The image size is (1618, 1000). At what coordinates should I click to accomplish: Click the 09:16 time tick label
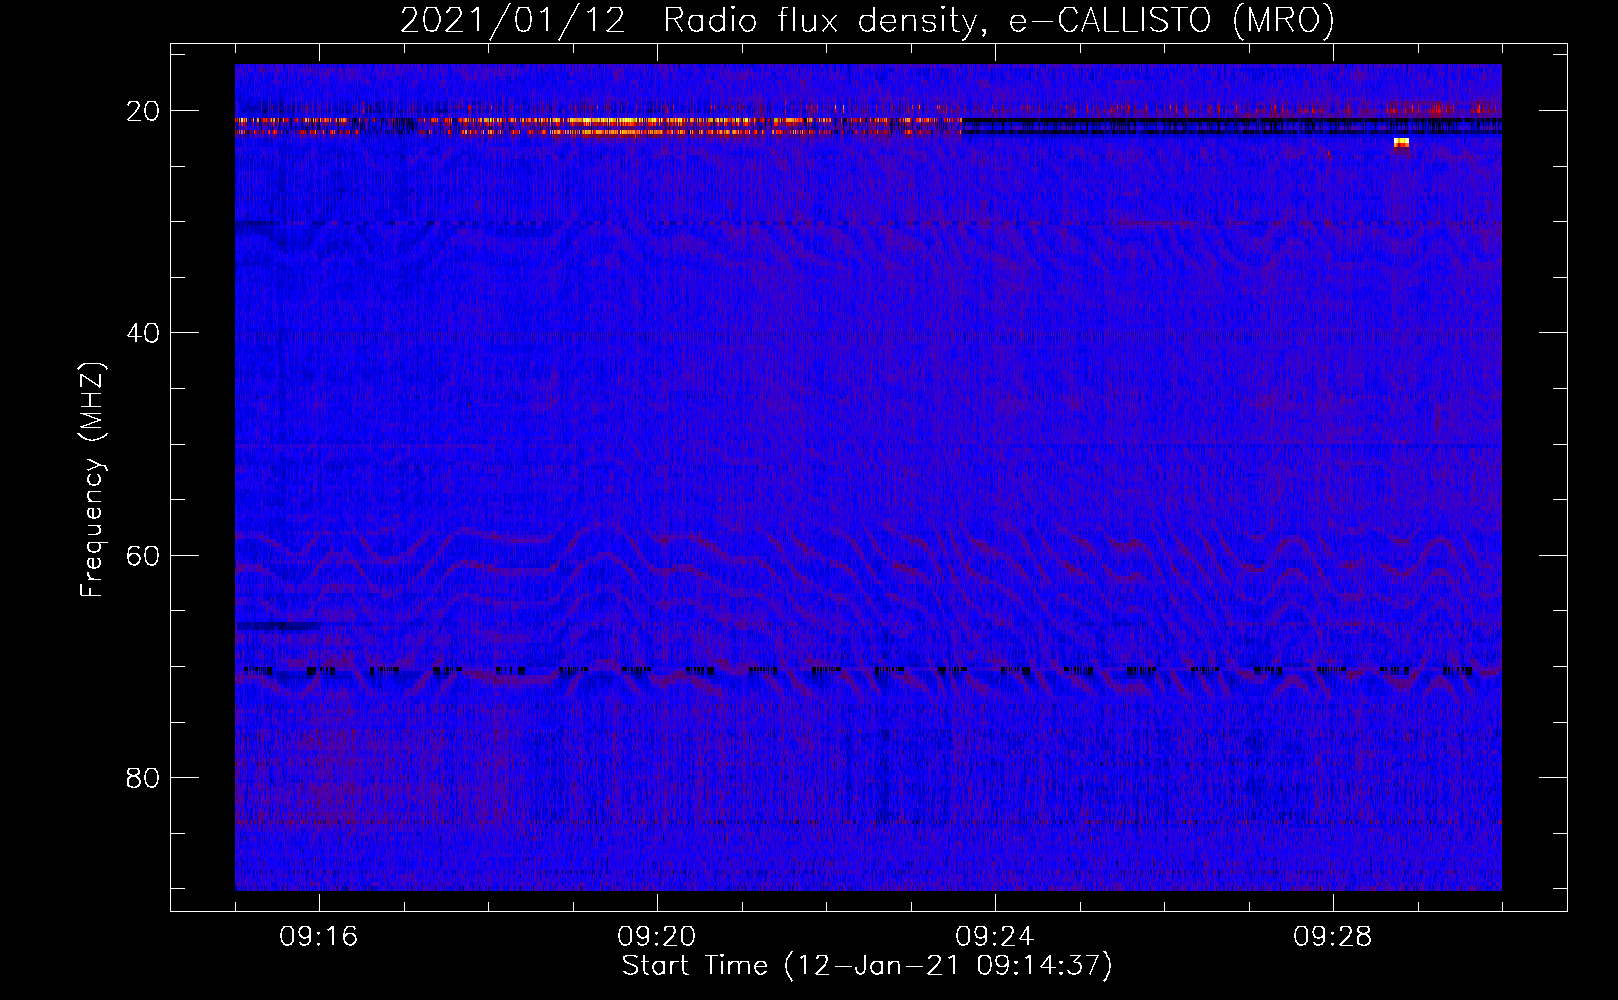pyautogui.click(x=319, y=937)
